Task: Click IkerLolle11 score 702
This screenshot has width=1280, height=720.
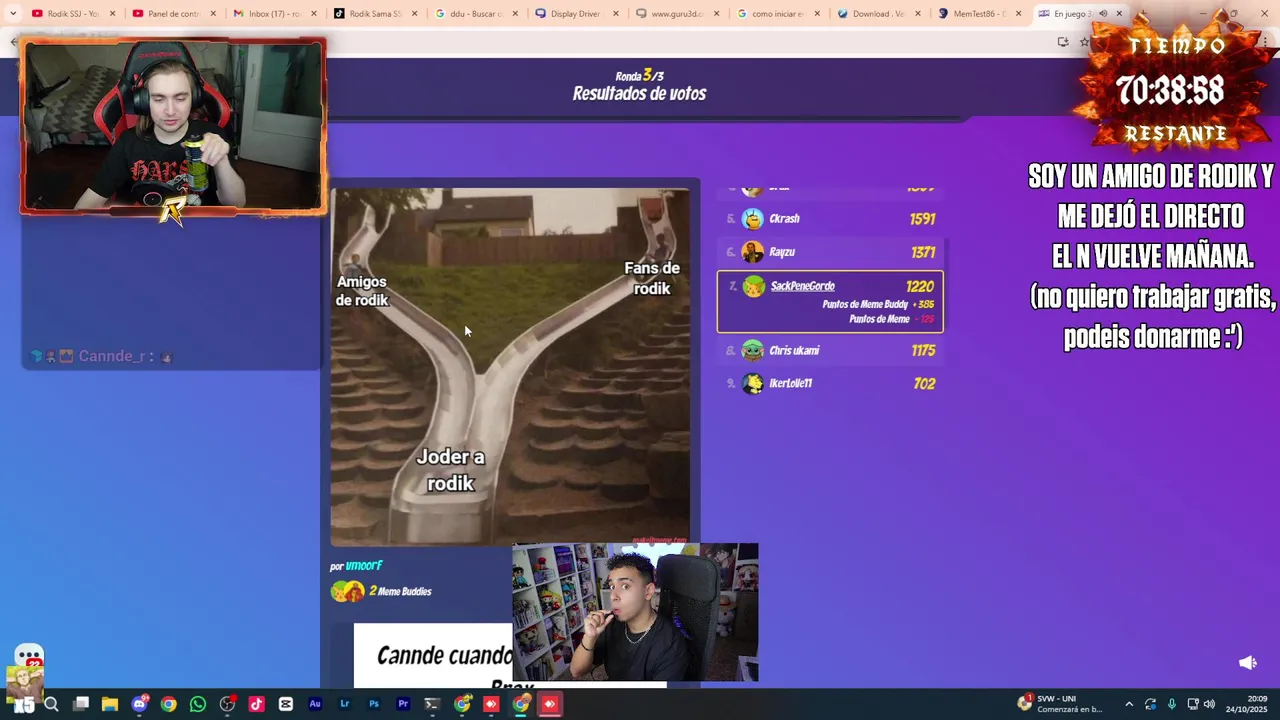Action: [x=925, y=383]
